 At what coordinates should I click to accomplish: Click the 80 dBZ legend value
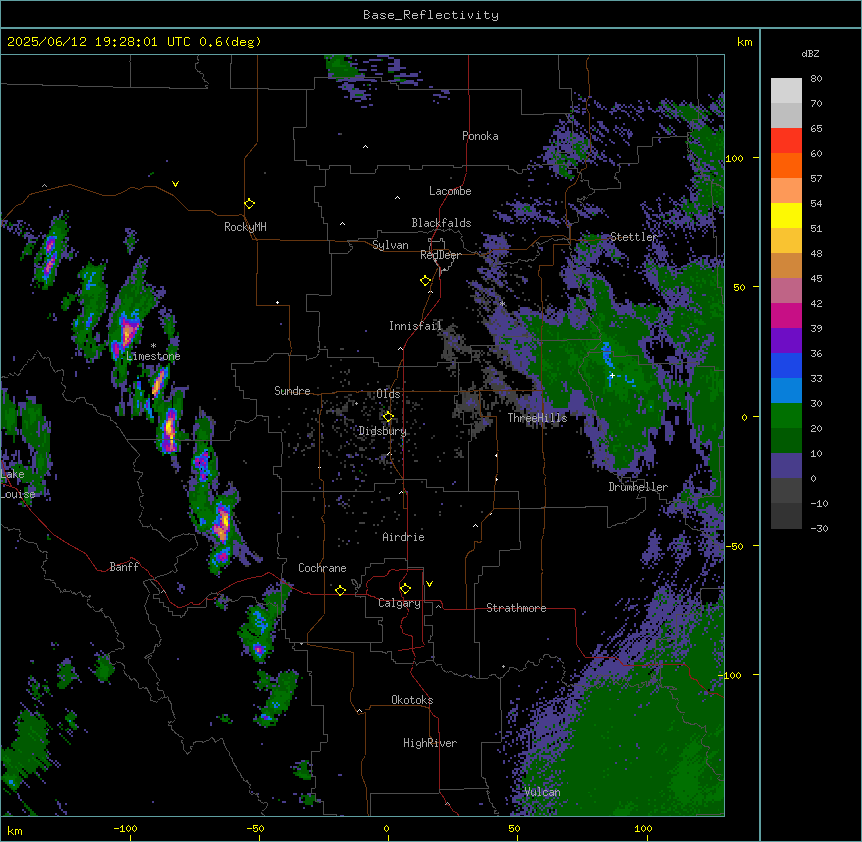pyautogui.click(x=816, y=79)
